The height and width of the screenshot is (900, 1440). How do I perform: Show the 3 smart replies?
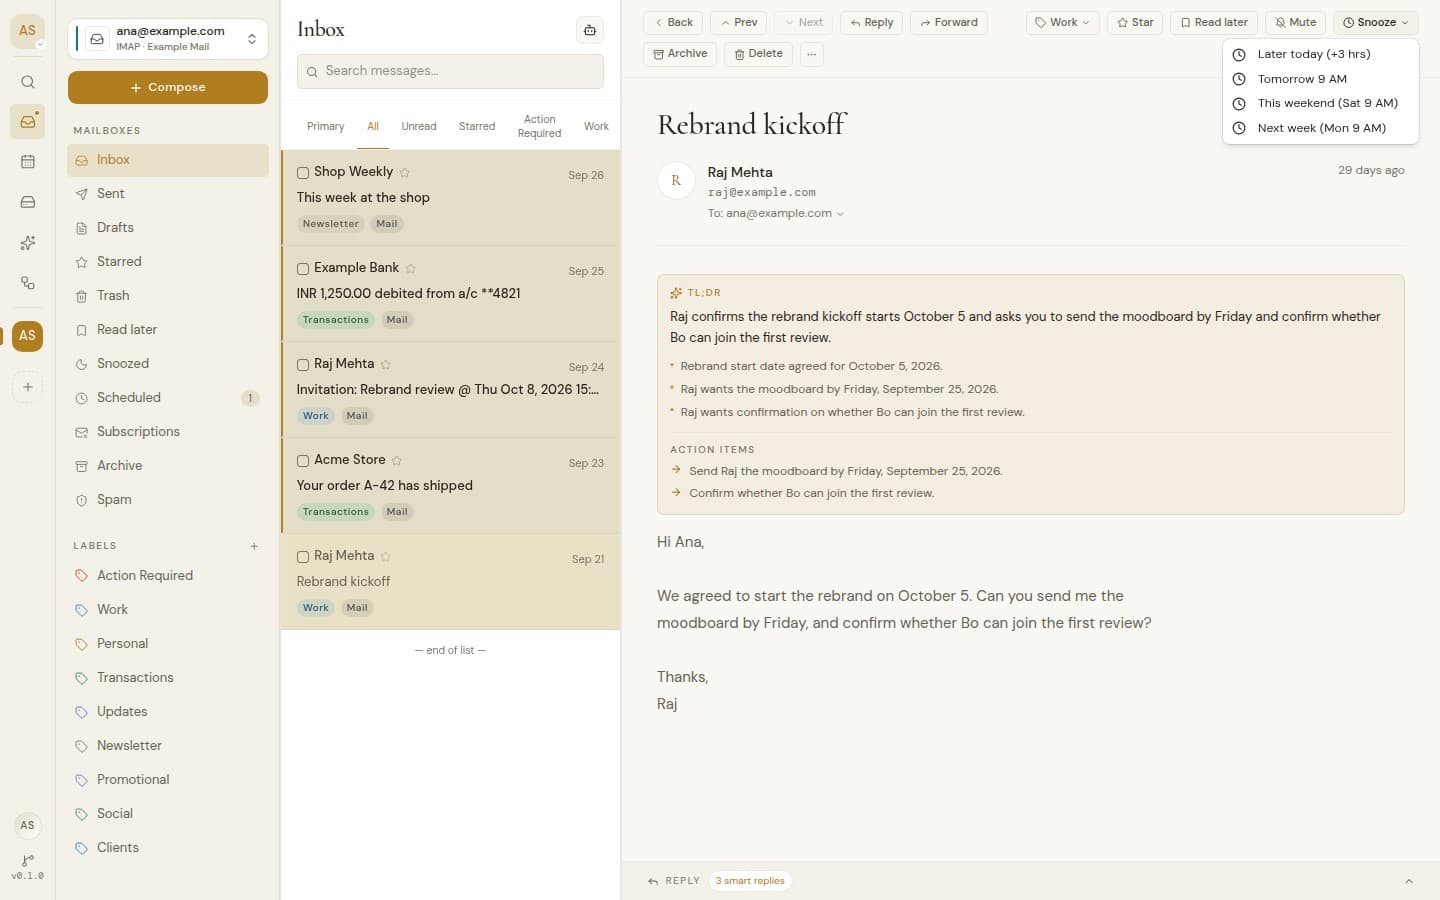[x=750, y=881]
